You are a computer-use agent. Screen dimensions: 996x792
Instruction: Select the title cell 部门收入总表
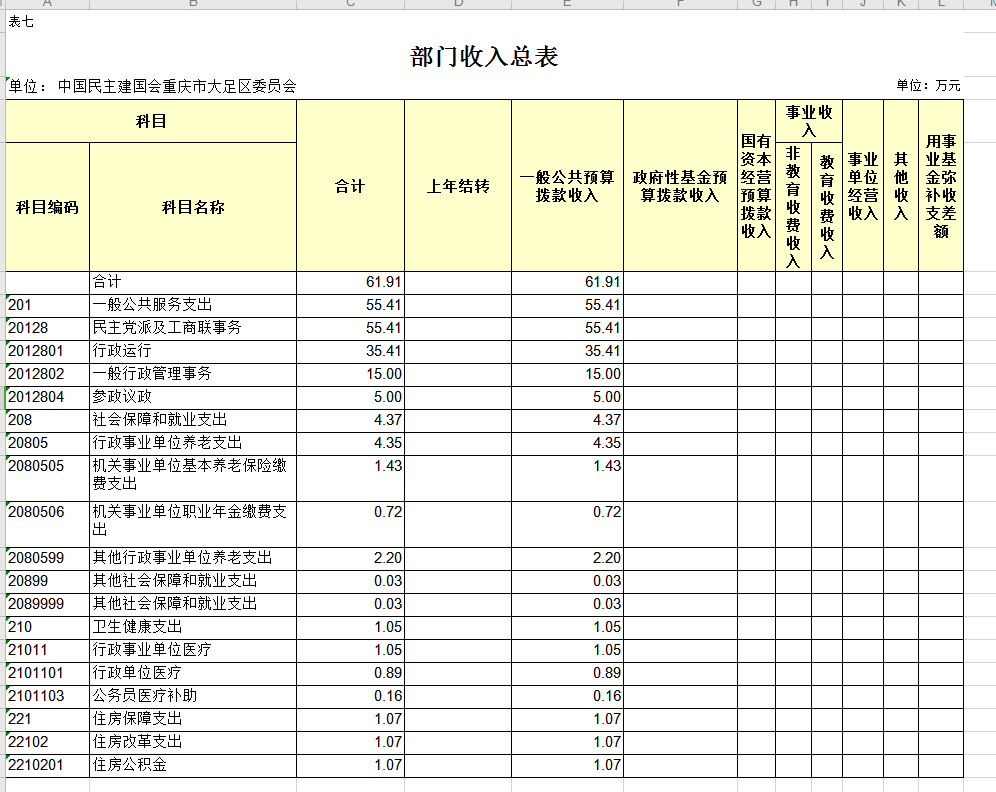click(x=484, y=57)
